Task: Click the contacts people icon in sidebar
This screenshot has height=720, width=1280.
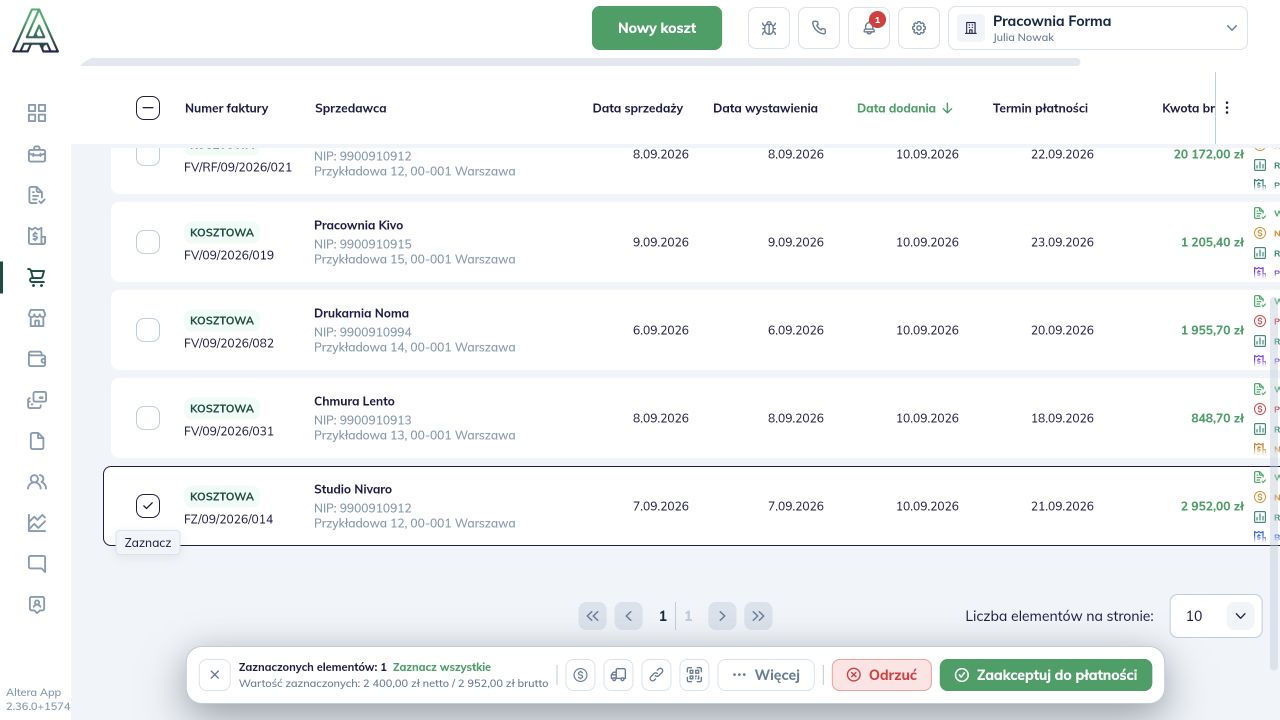Action: (x=37, y=482)
